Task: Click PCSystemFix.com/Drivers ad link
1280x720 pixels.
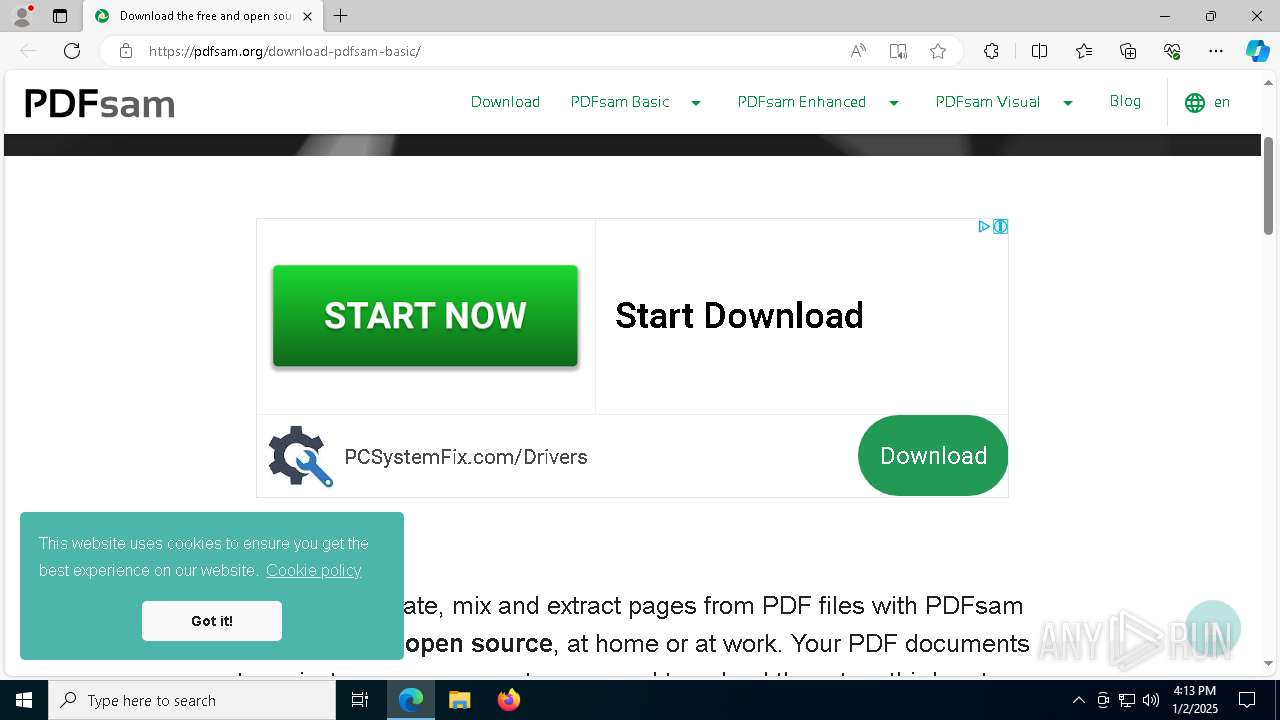Action: click(x=466, y=457)
